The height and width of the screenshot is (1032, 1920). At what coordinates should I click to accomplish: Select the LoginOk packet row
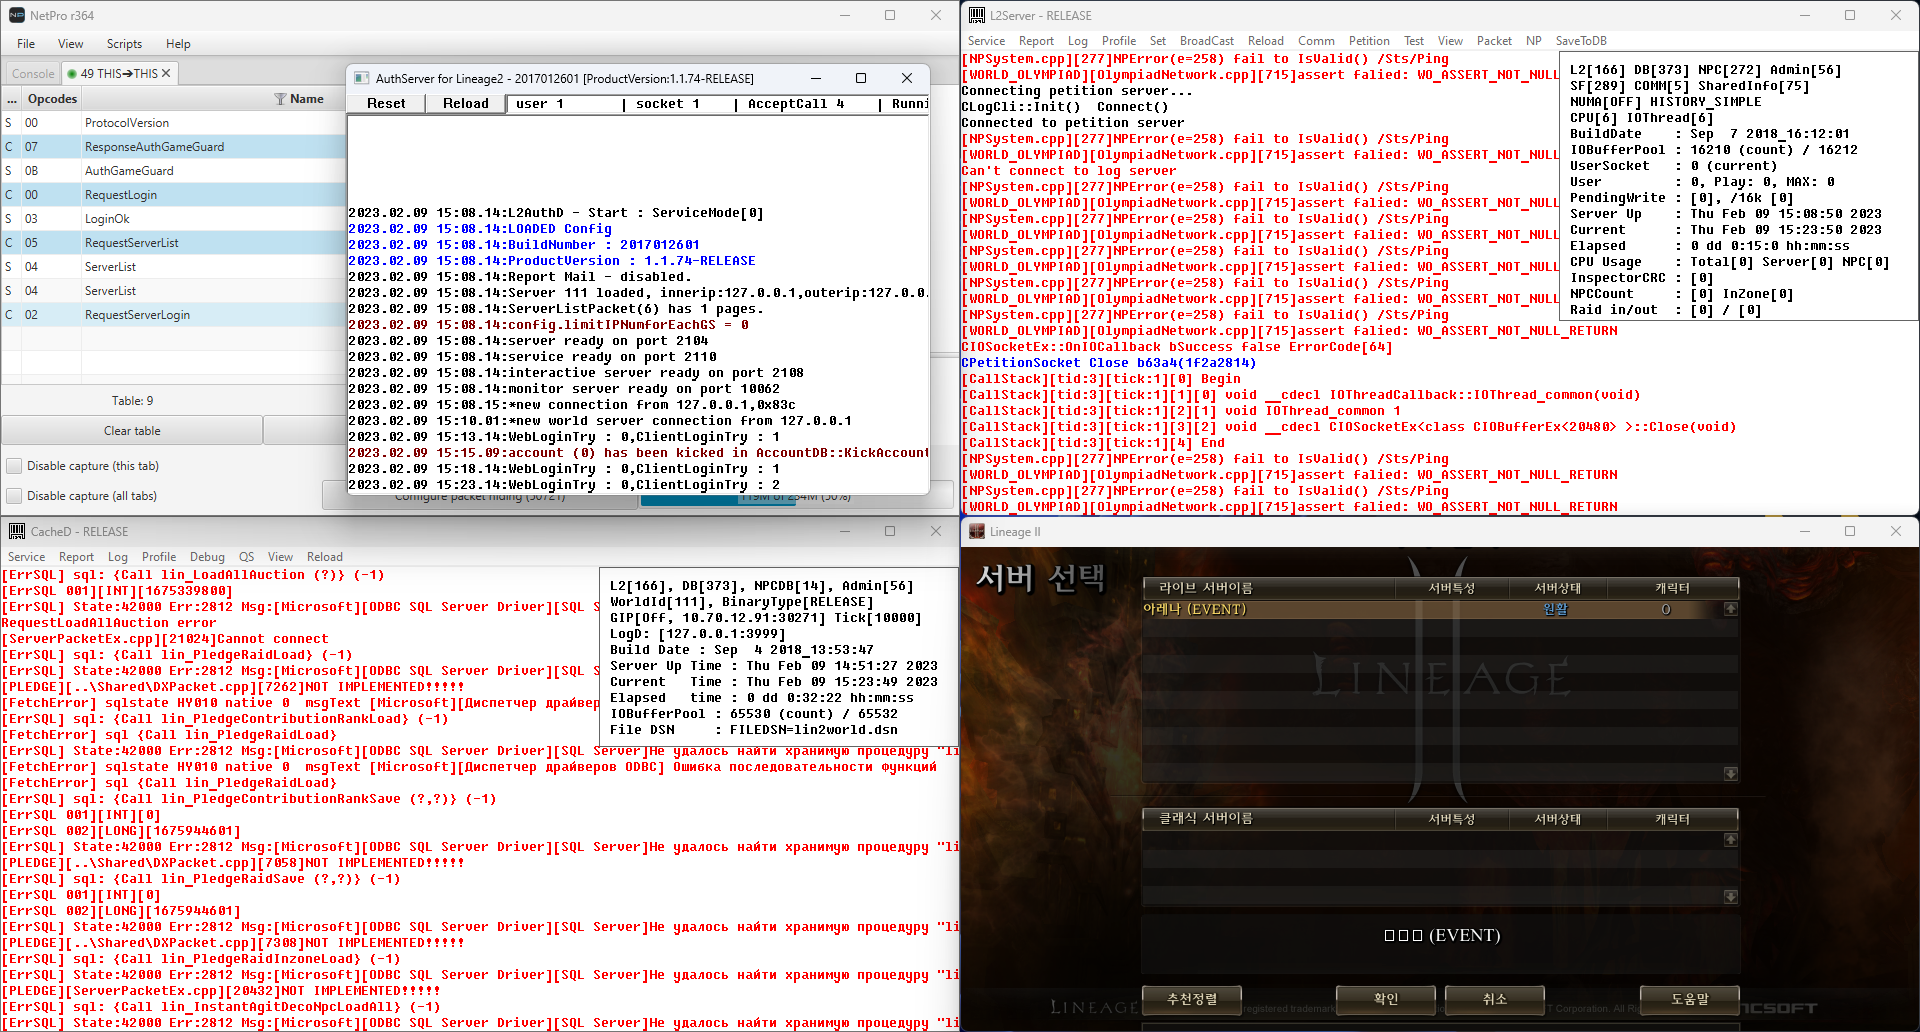click(x=174, y=219)
